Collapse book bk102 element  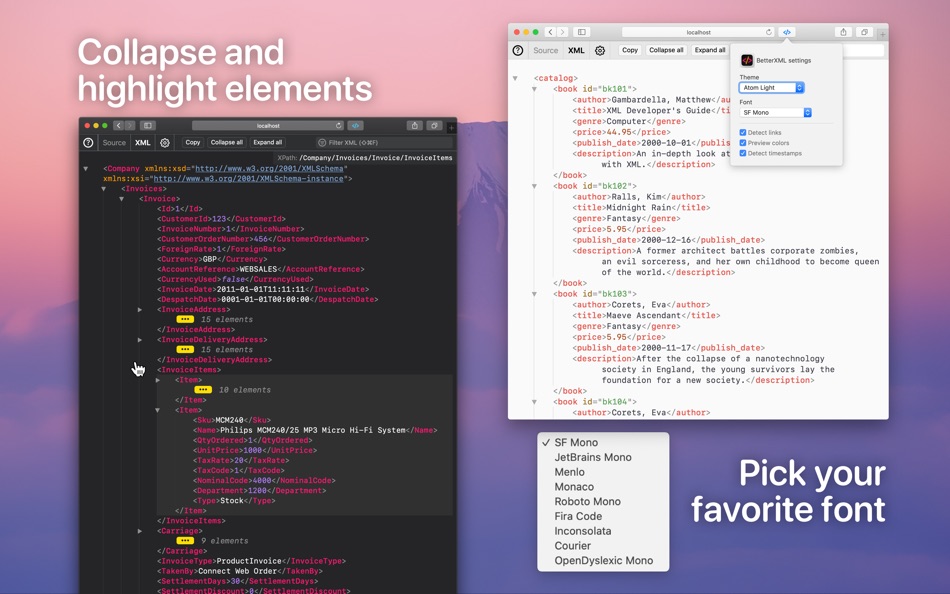click(534, 186)
